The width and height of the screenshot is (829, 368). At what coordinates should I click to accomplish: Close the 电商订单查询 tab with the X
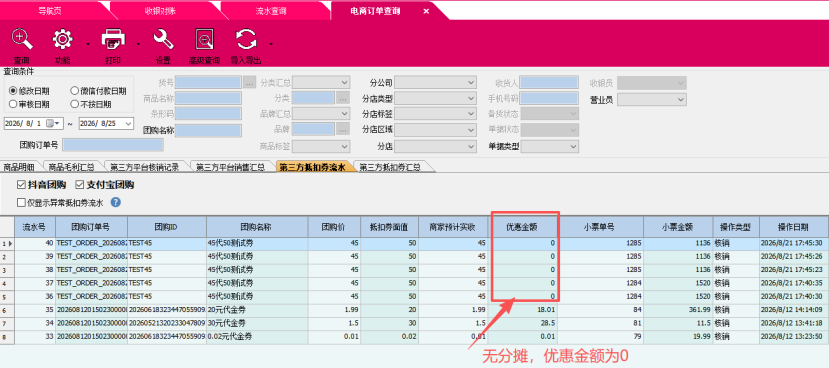(426, 11)
